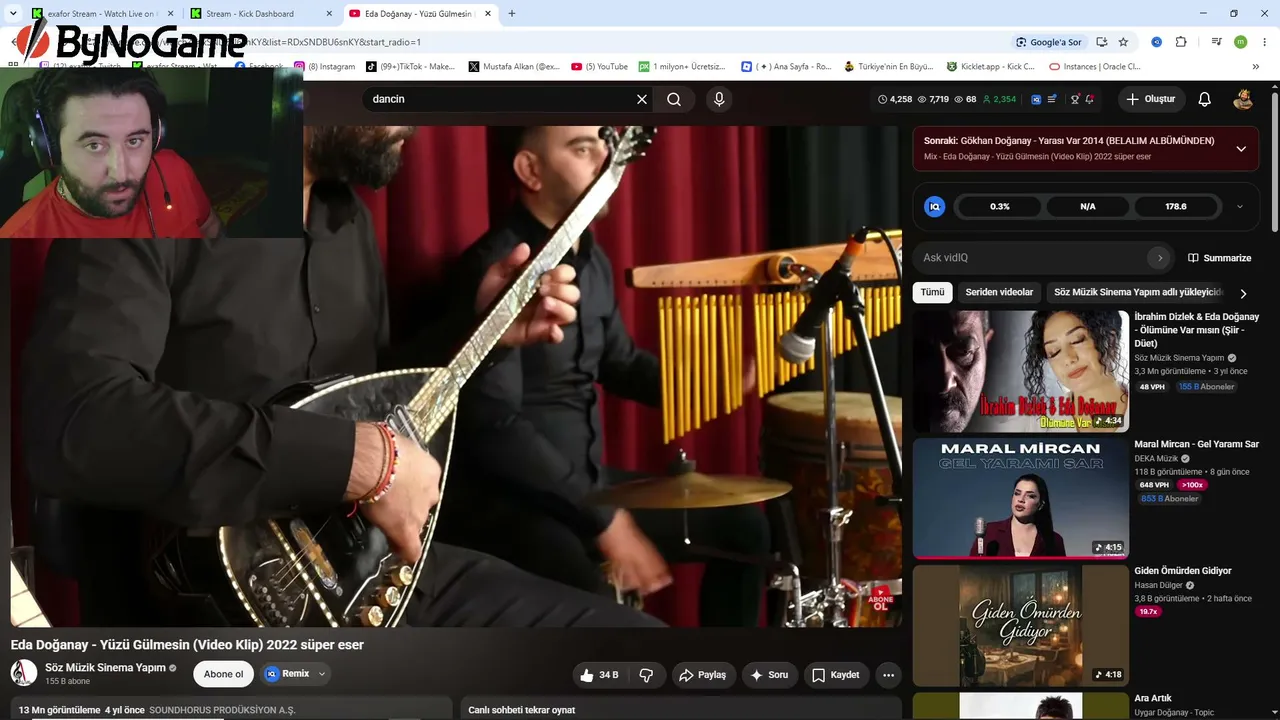Open Chrome tab search dropdown arrow
The image size is (1280, 720).
12,14
